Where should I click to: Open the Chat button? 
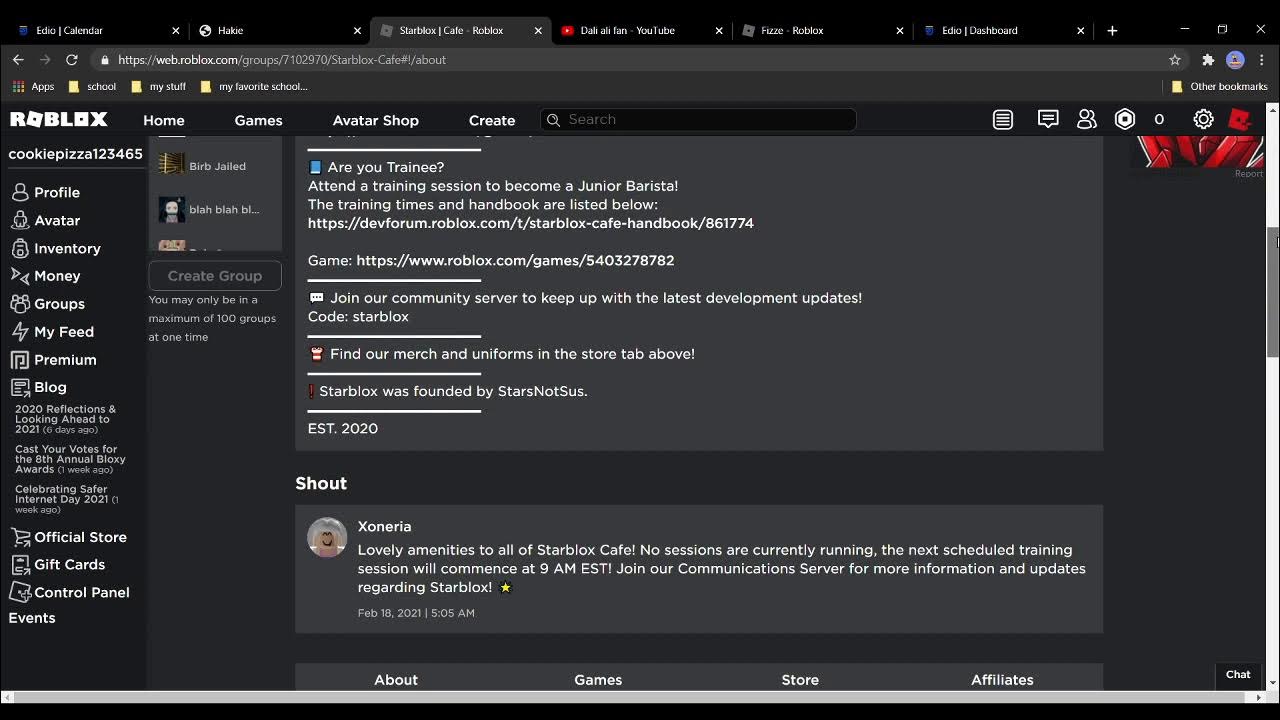click(x=1238, y=674)
